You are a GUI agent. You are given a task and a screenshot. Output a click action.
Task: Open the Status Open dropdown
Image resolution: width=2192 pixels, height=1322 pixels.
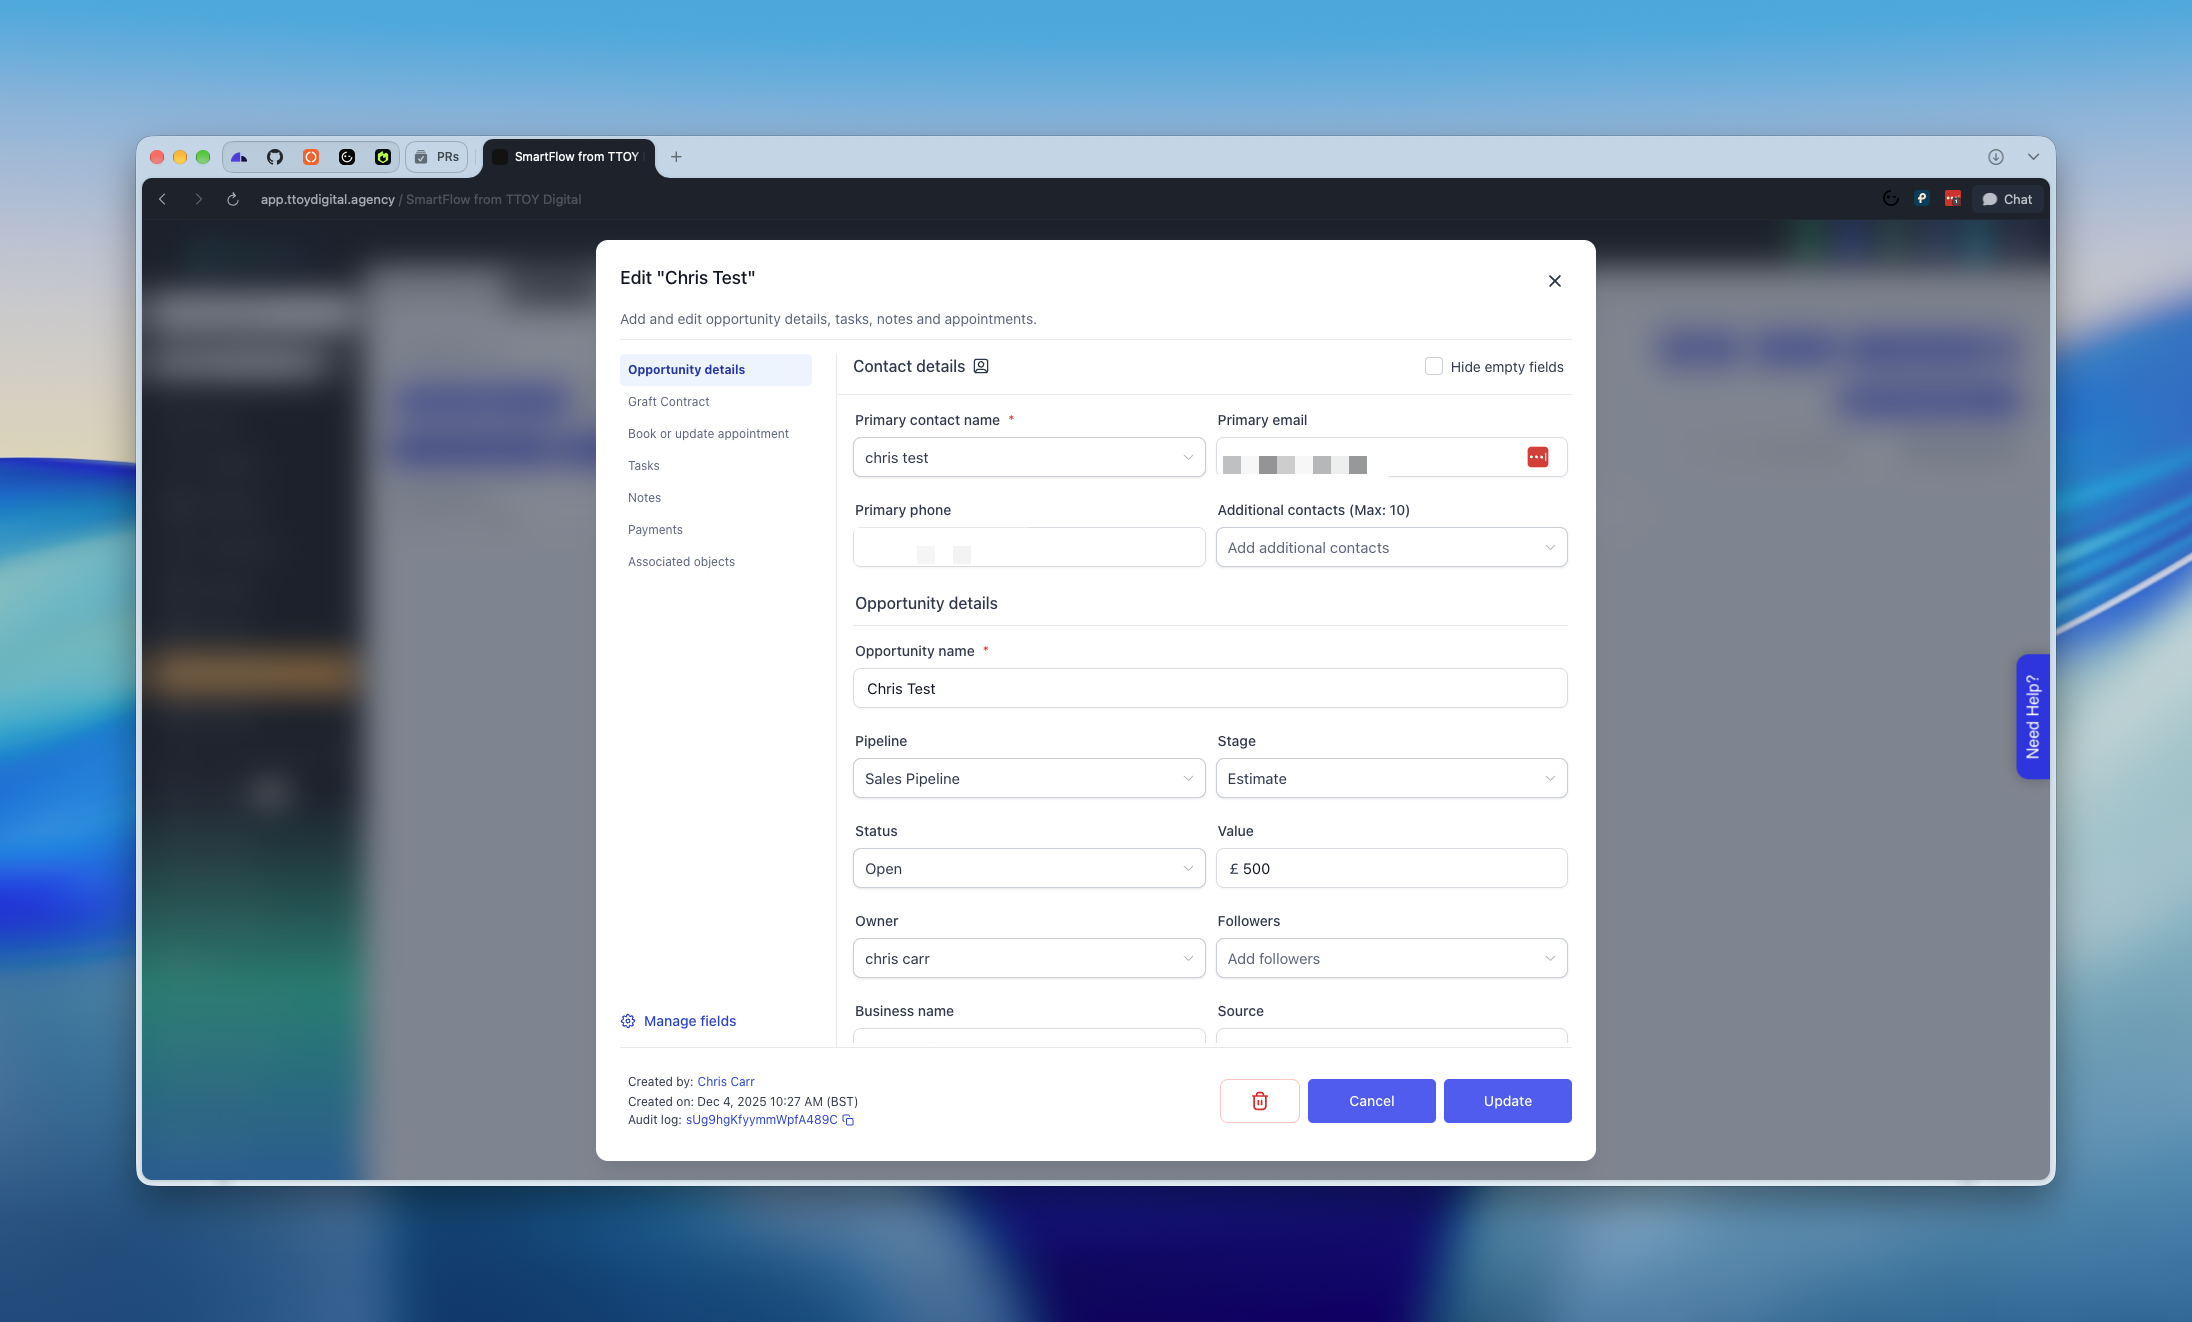(x=1029, y=868)
